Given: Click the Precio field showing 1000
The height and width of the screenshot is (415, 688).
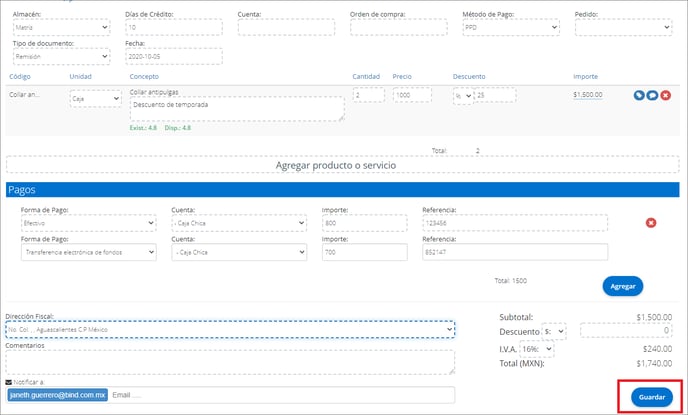Looking at the screenshot, I should point(412,95).
